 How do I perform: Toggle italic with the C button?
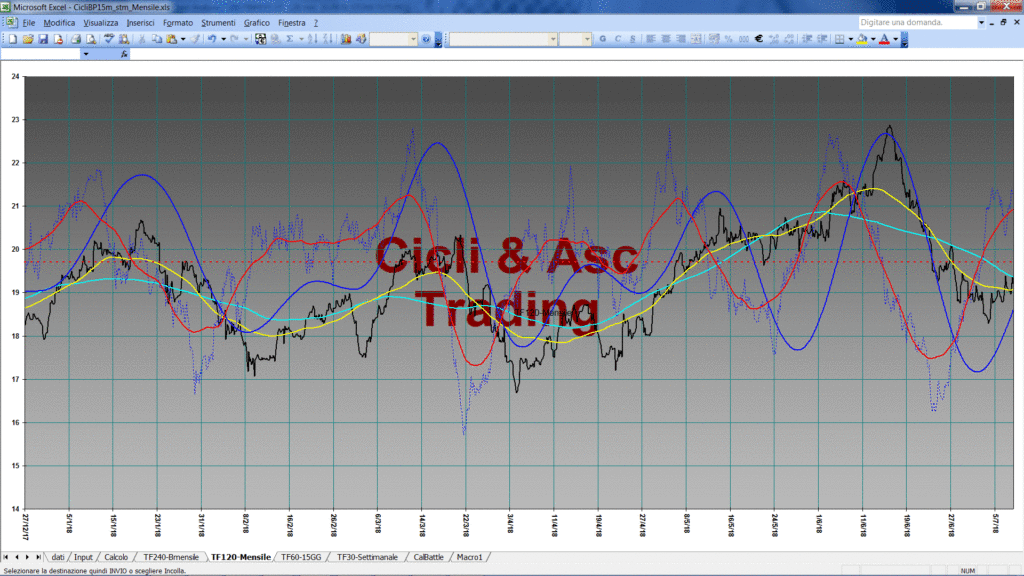pyautogui.click(x=618, y=39)
